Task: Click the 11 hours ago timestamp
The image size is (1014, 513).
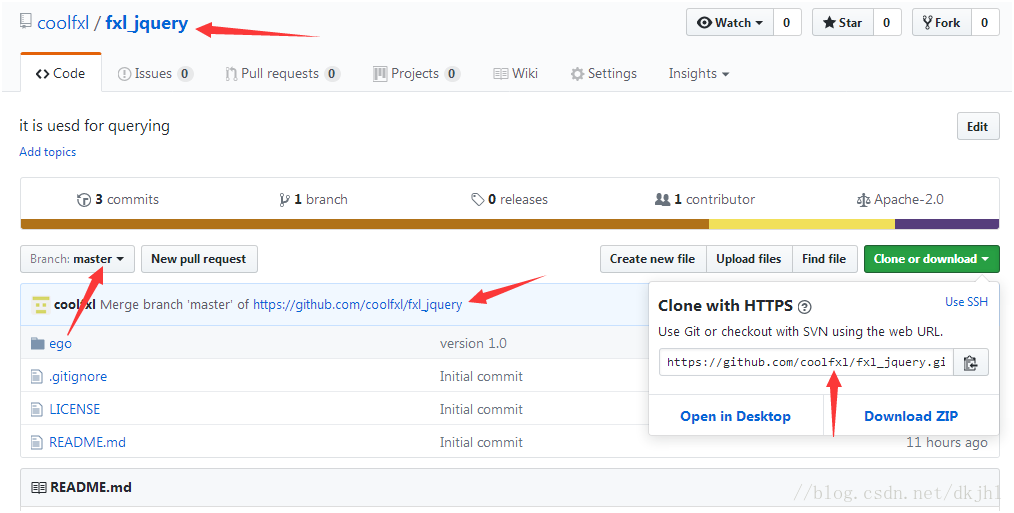Action: (x=947, y=443)
